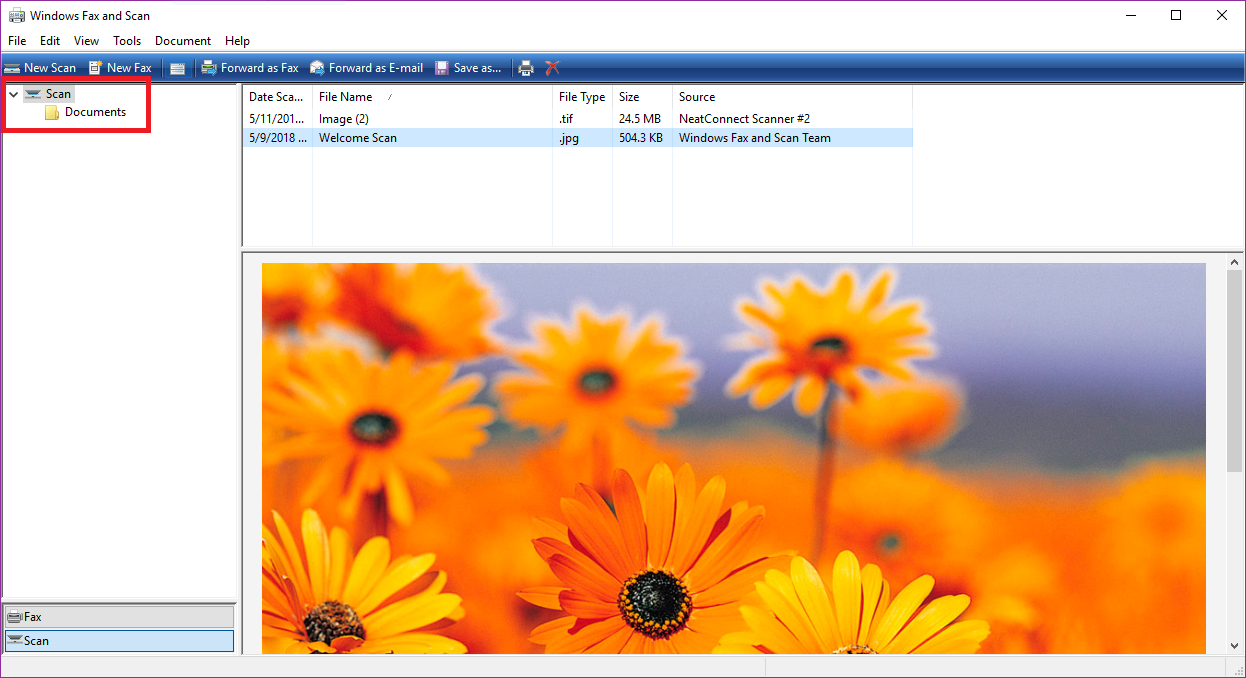Select the Documents folder in the tree
The height and width of the screenshot is (678, 1246).
[x=86, y=112]
